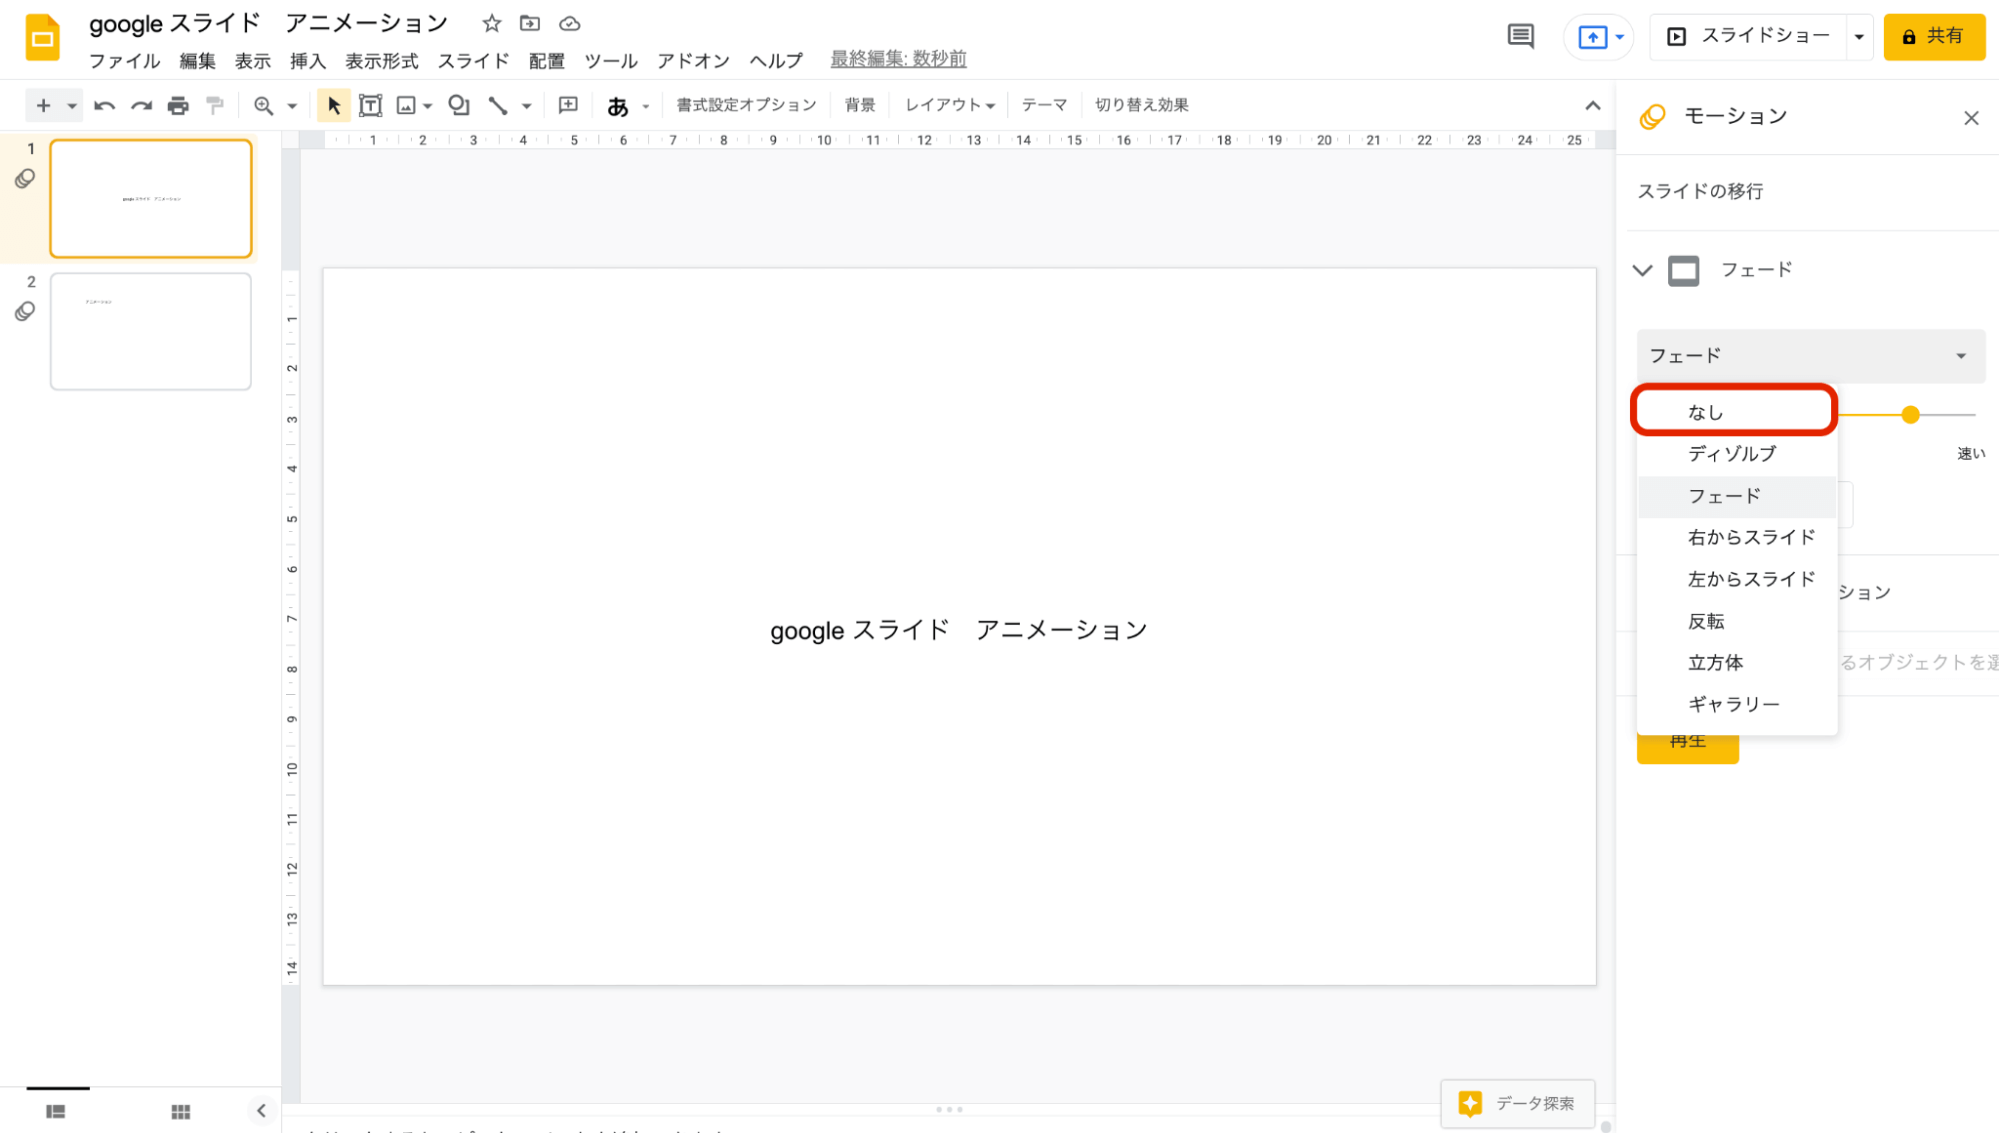The width and height of the screenshot is (1999, 1134).
Task: Click the 背景 button
Action: click(x=860, y=105)
